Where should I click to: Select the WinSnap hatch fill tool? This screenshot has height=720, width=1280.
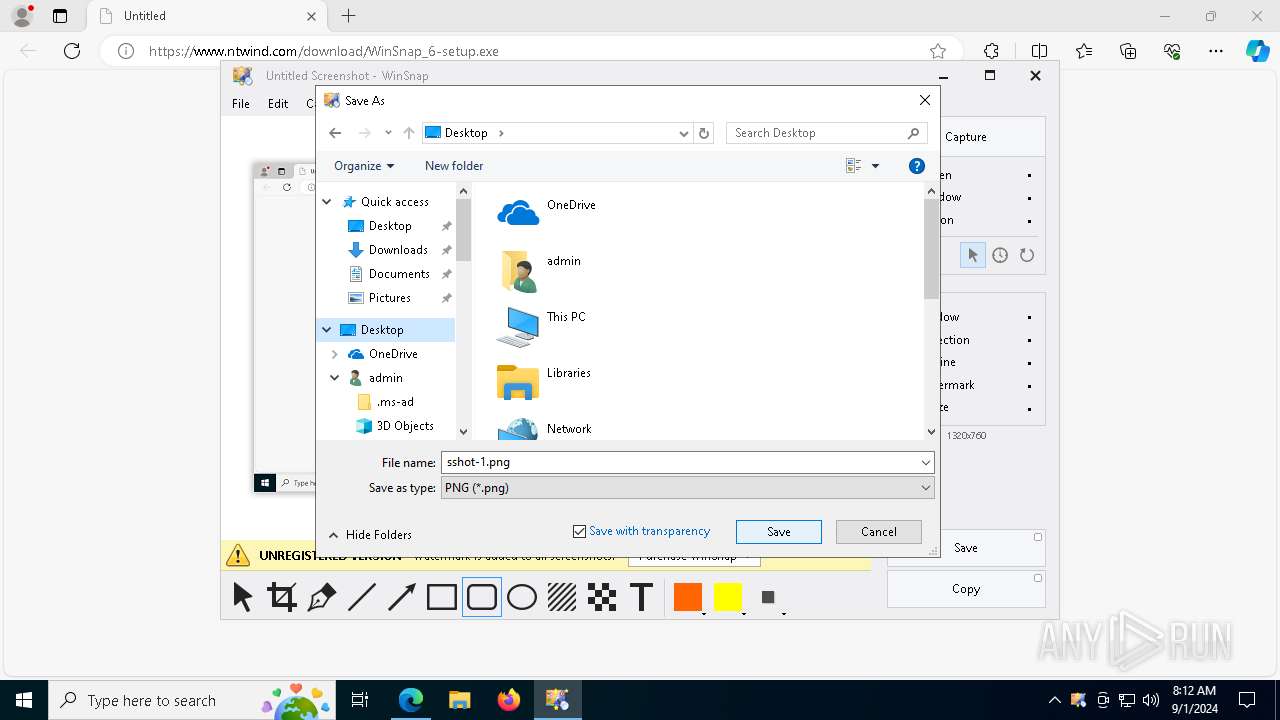pos(562,597)
